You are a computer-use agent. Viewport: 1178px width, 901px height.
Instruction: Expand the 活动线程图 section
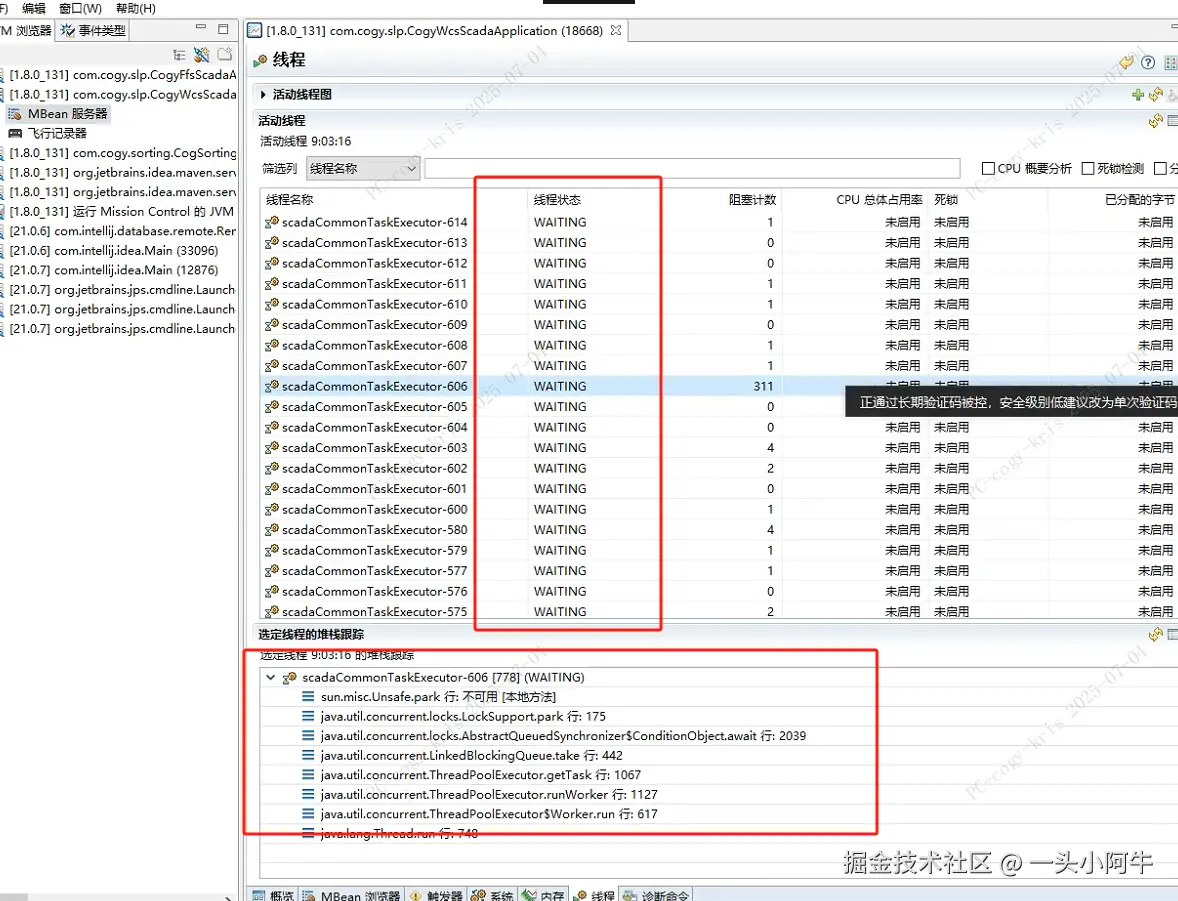click(x=263, y=95)
